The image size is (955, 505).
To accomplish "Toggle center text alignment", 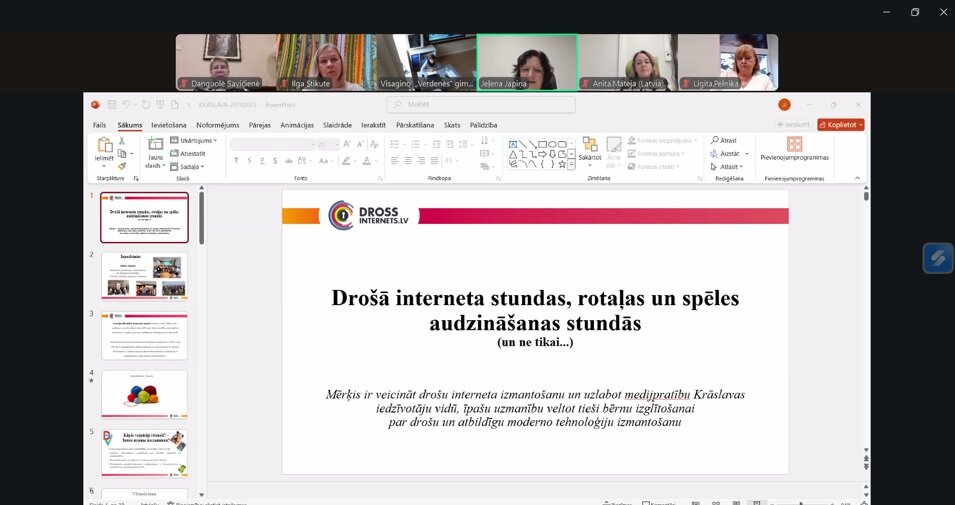I will tap(409, 160).
